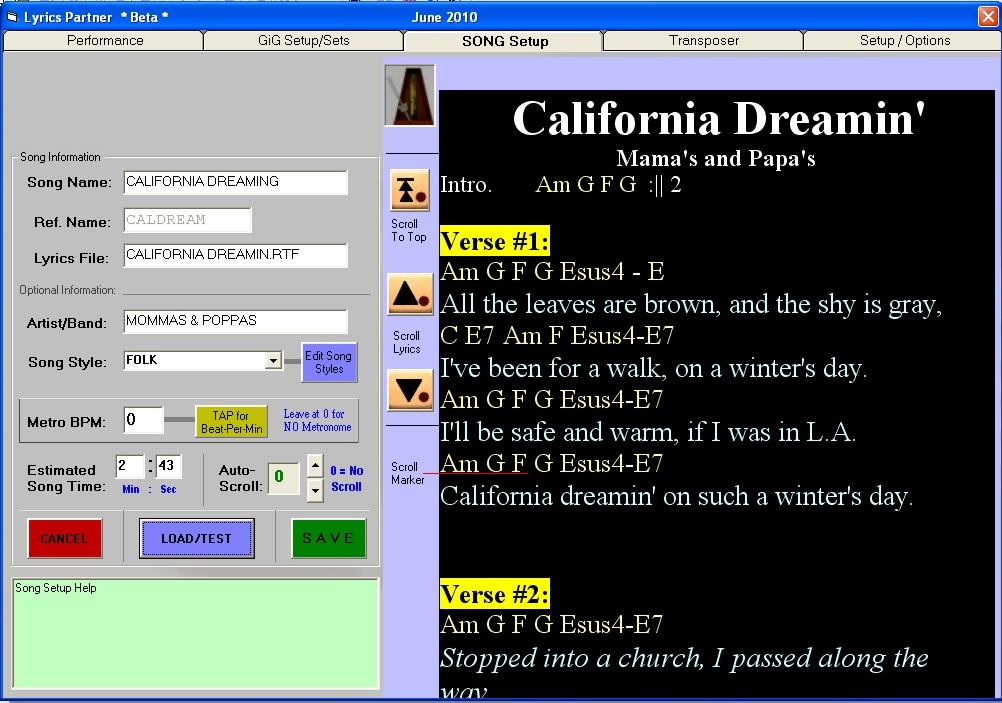Click the Metro BPM input field
Viewport: 1002px width, 703px height.
pyautogui.click(x=143, y=420)
